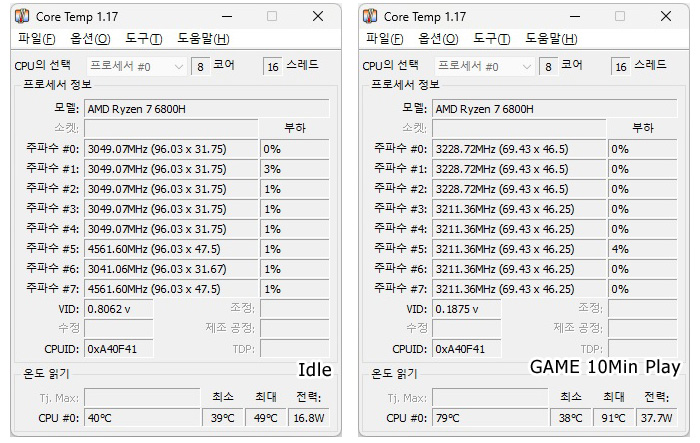Click thread count box 16 in GAME window
The width and height of the screenshot is (700, 443).
click(x=621, y=67)
